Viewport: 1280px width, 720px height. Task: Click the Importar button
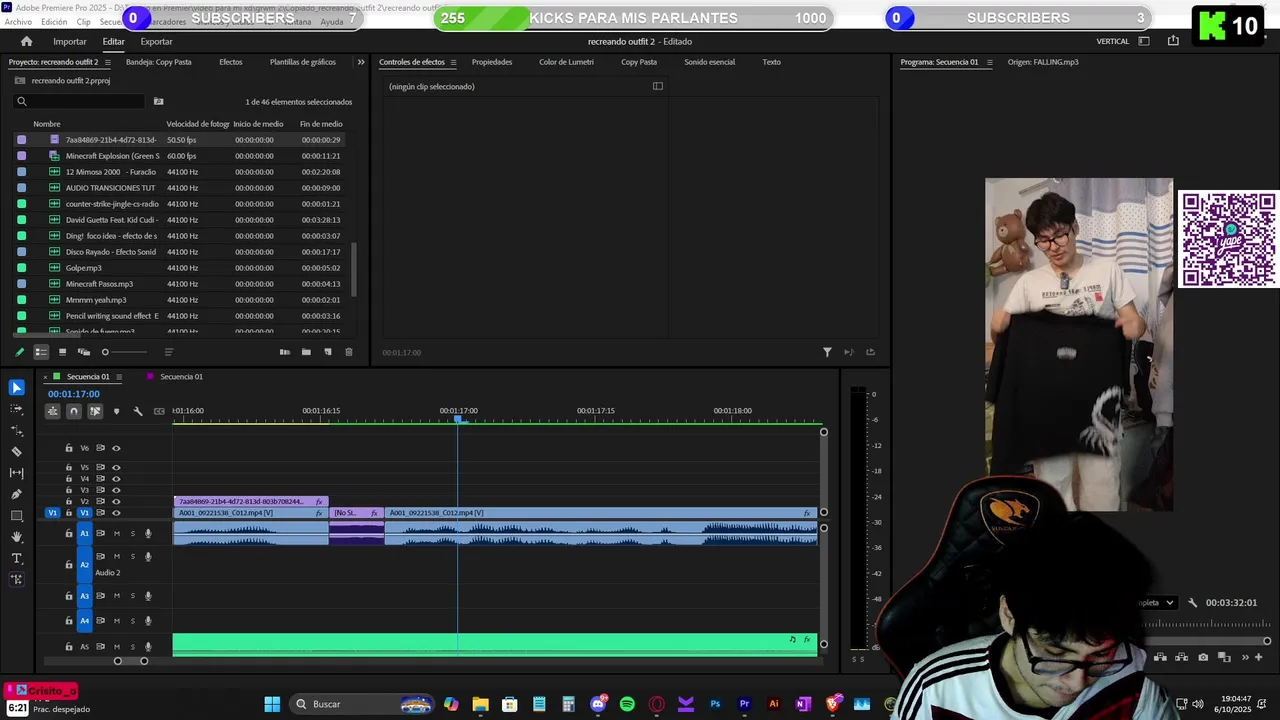(x=70, y=41)
